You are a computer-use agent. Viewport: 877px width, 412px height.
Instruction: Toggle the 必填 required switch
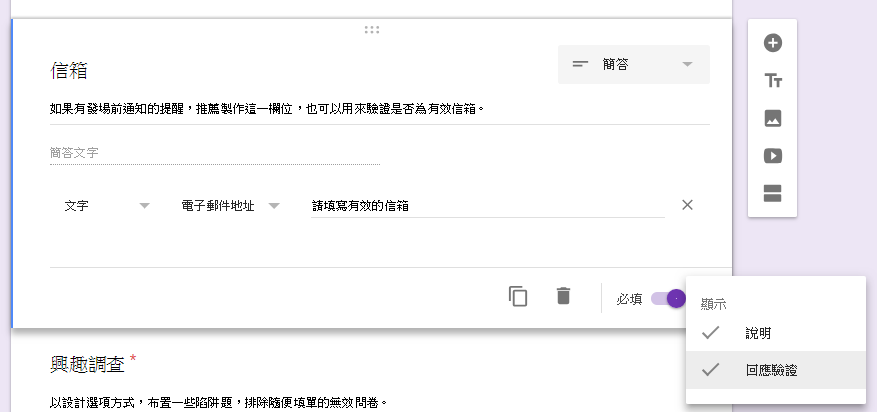668,299
